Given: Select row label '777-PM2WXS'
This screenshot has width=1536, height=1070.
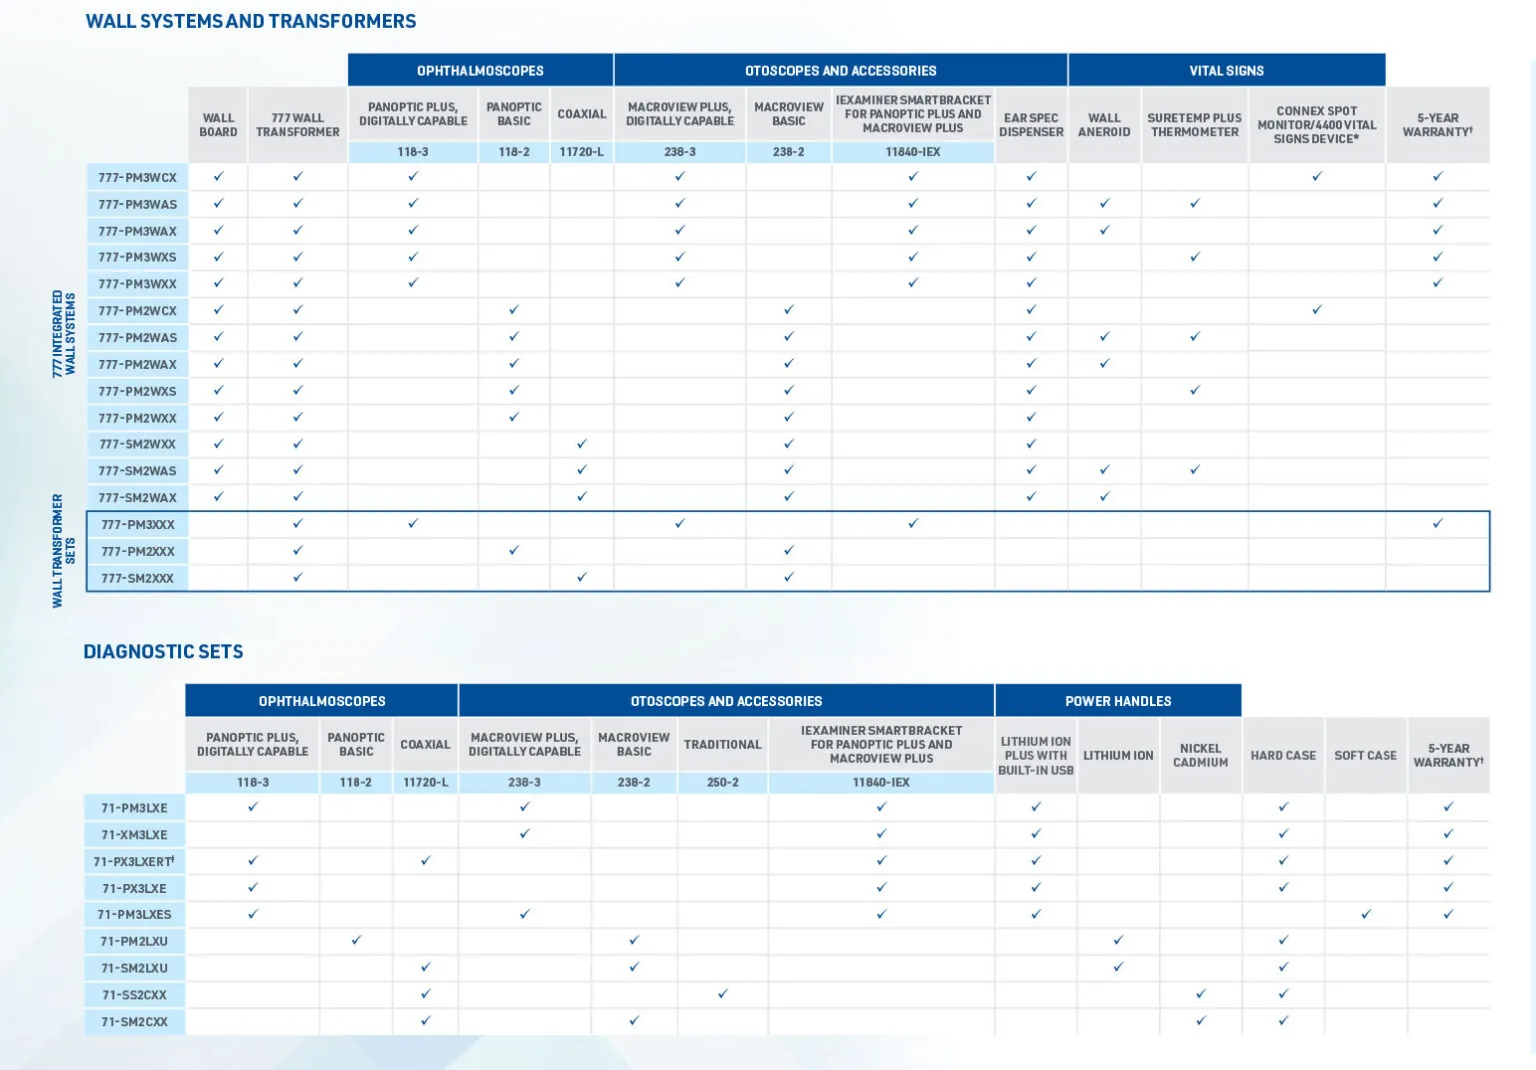Looking at the screenshot, I should point(137,391).
